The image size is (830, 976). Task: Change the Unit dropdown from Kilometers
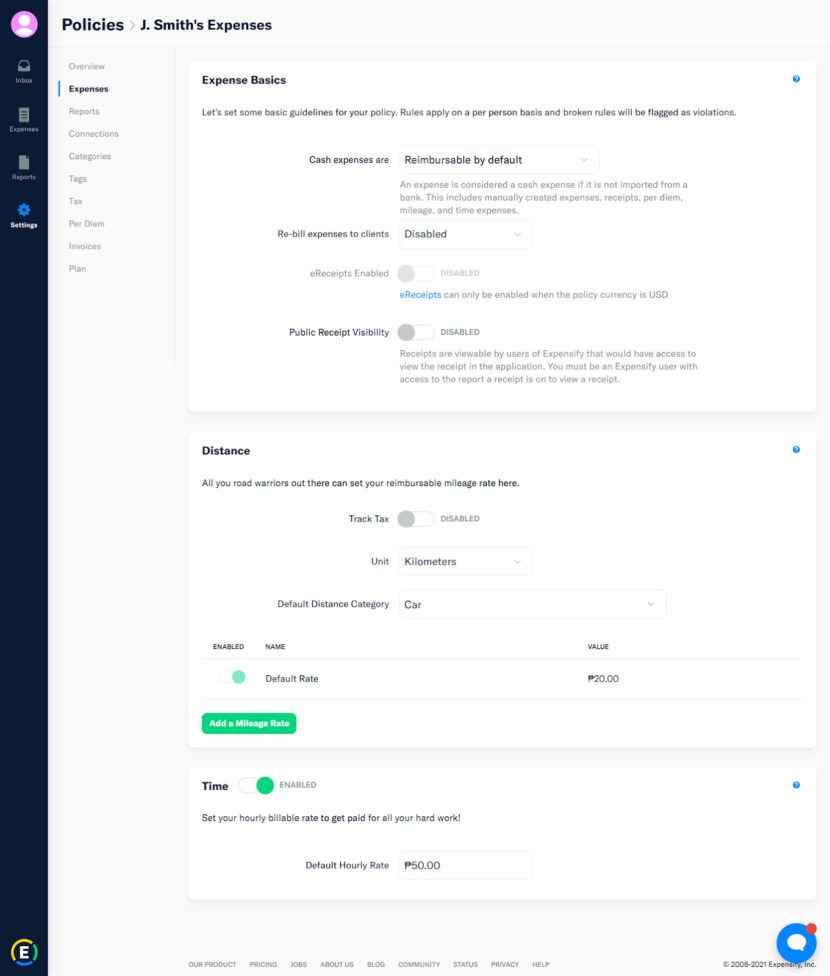pyautogui.click(x=465, y=561)
